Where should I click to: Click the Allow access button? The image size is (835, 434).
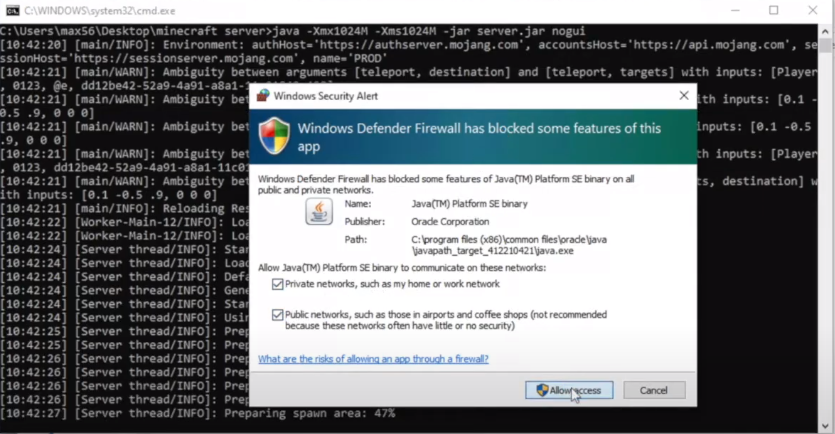pos(569,390)
